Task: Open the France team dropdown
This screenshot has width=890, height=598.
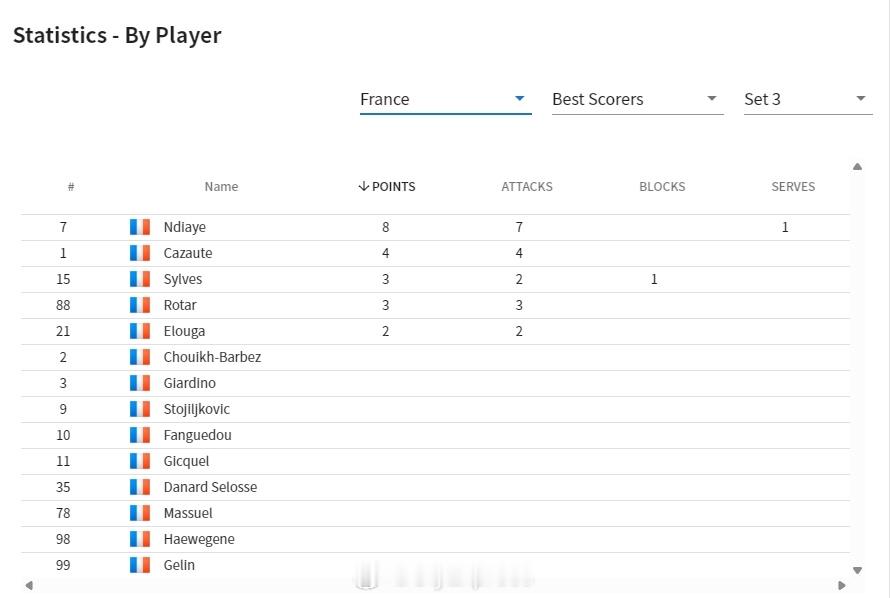Action: [x=446, y=99]
